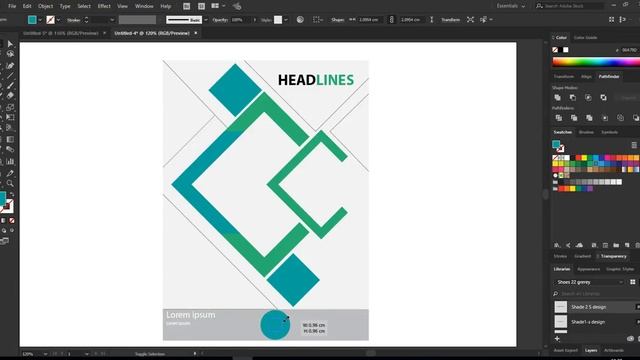Click the Opacity percentage field
Screen dimensions: 640x360
click(240, 20)
